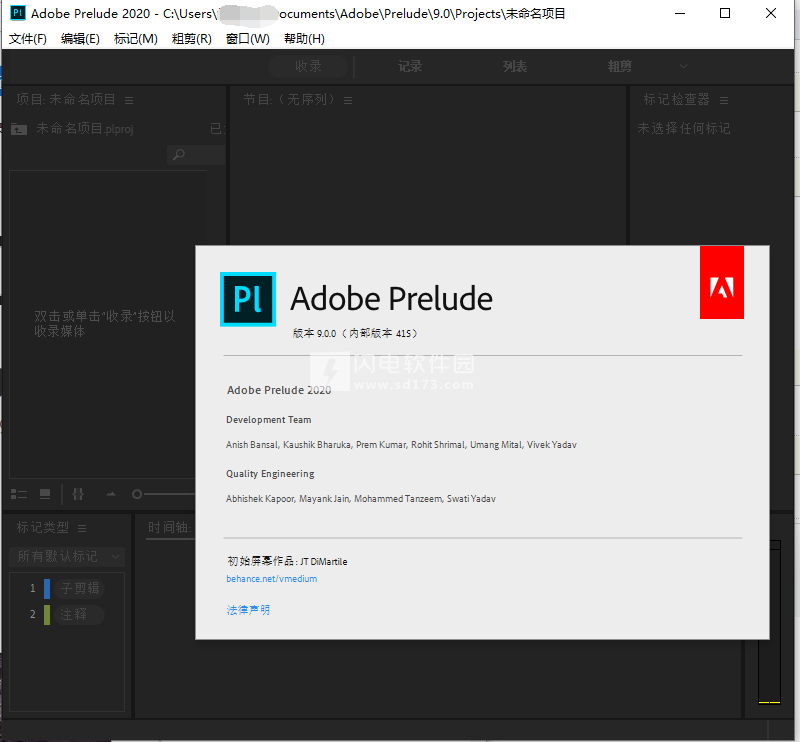The width and height of the screenshot is (800, 742).
Task: Click the Prelude Pl logo in dialog
Action: tap(247, 299)
